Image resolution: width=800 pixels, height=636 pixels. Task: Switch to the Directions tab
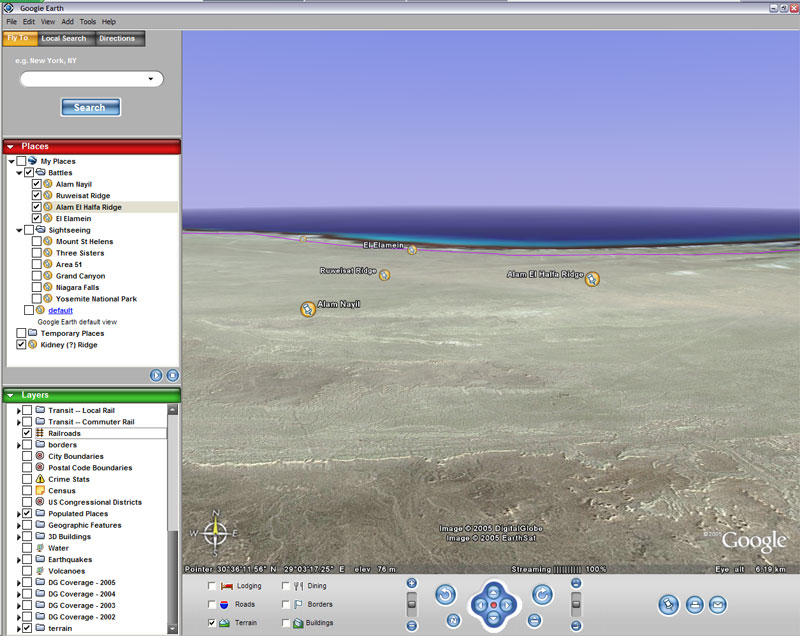[117, 39]
